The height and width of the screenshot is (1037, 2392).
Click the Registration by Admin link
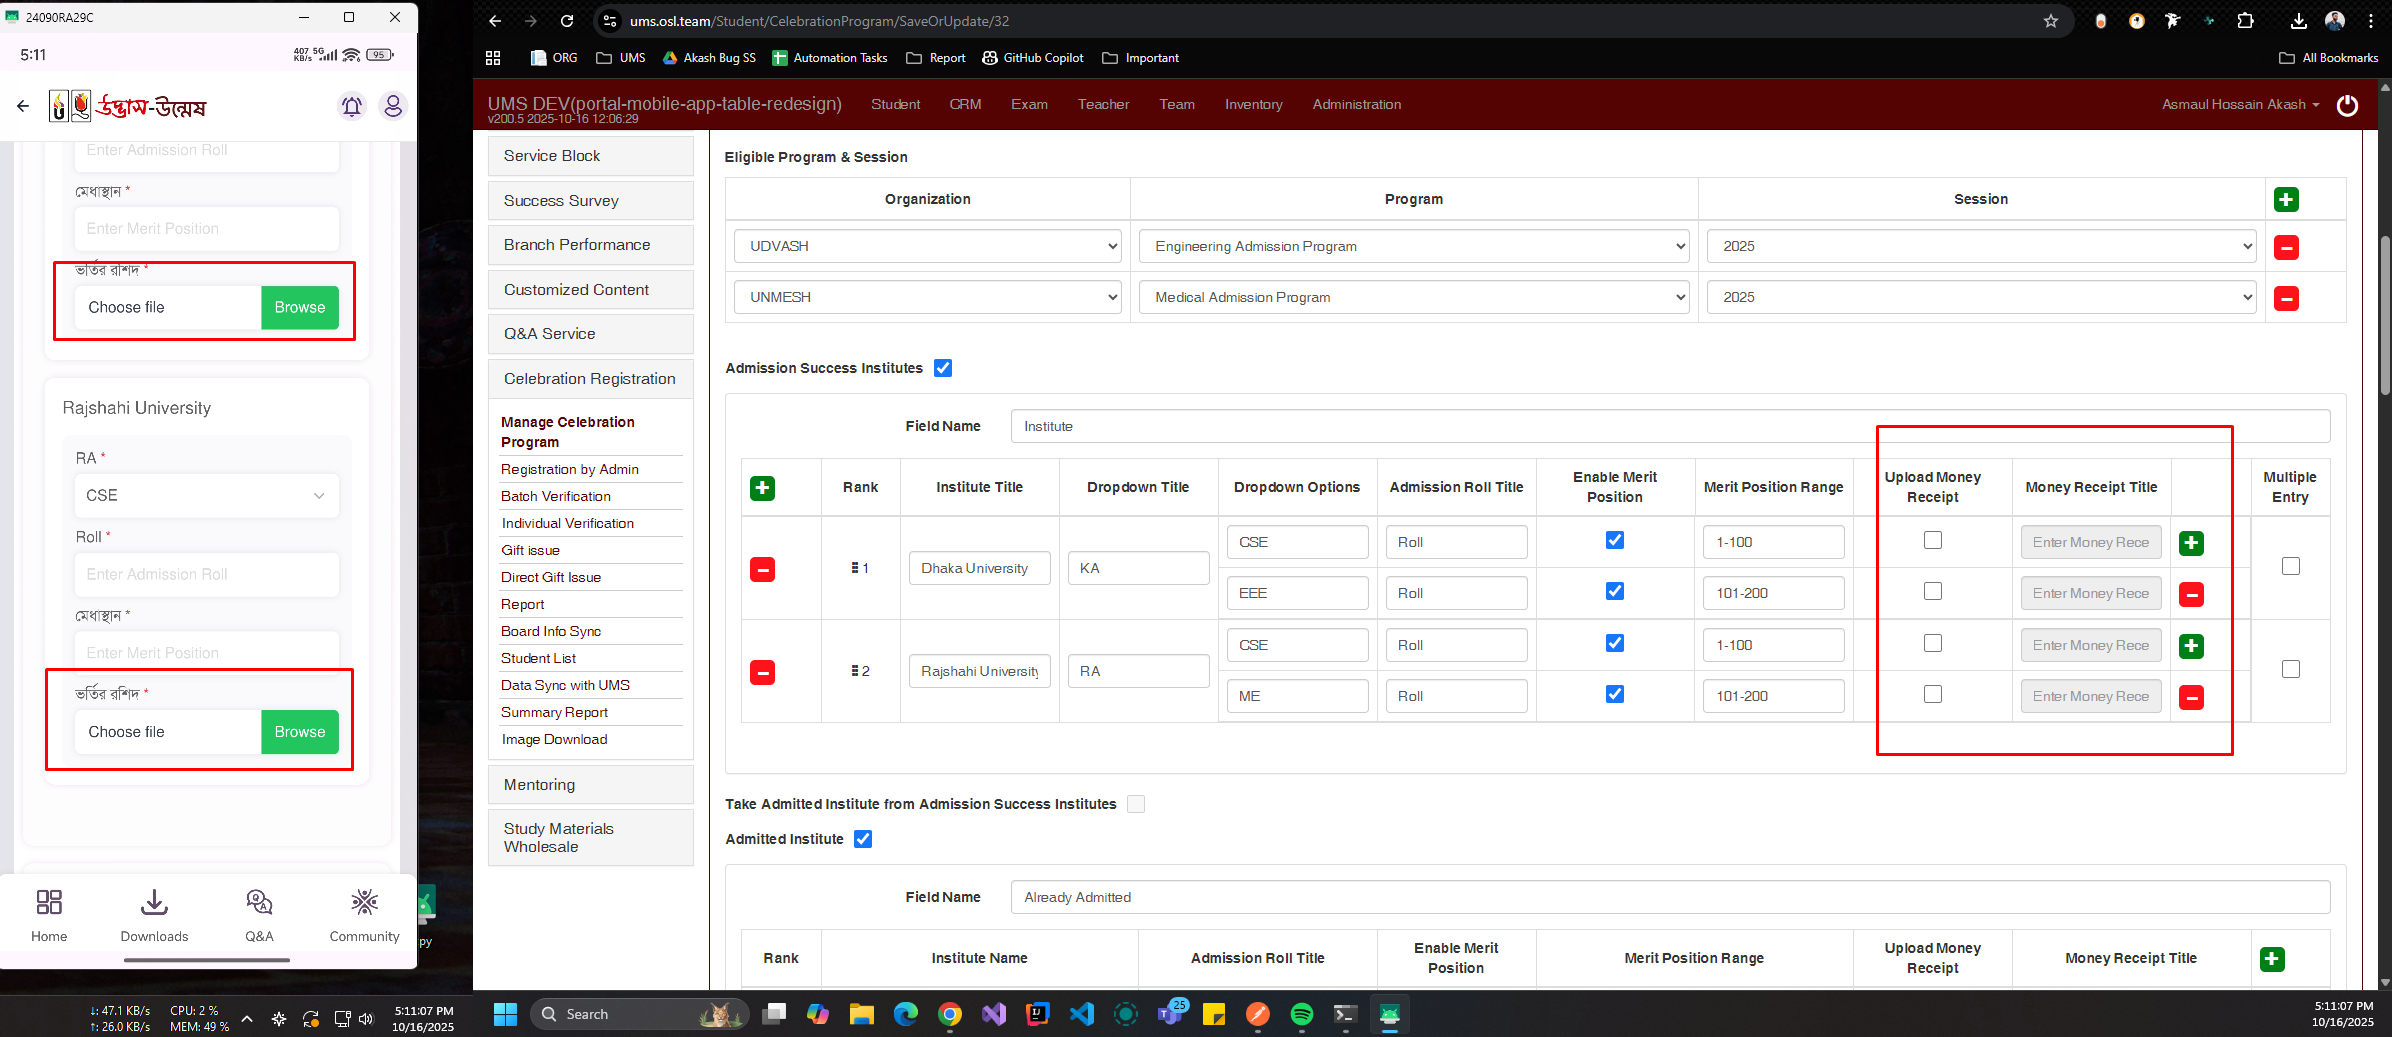point(569,469)
